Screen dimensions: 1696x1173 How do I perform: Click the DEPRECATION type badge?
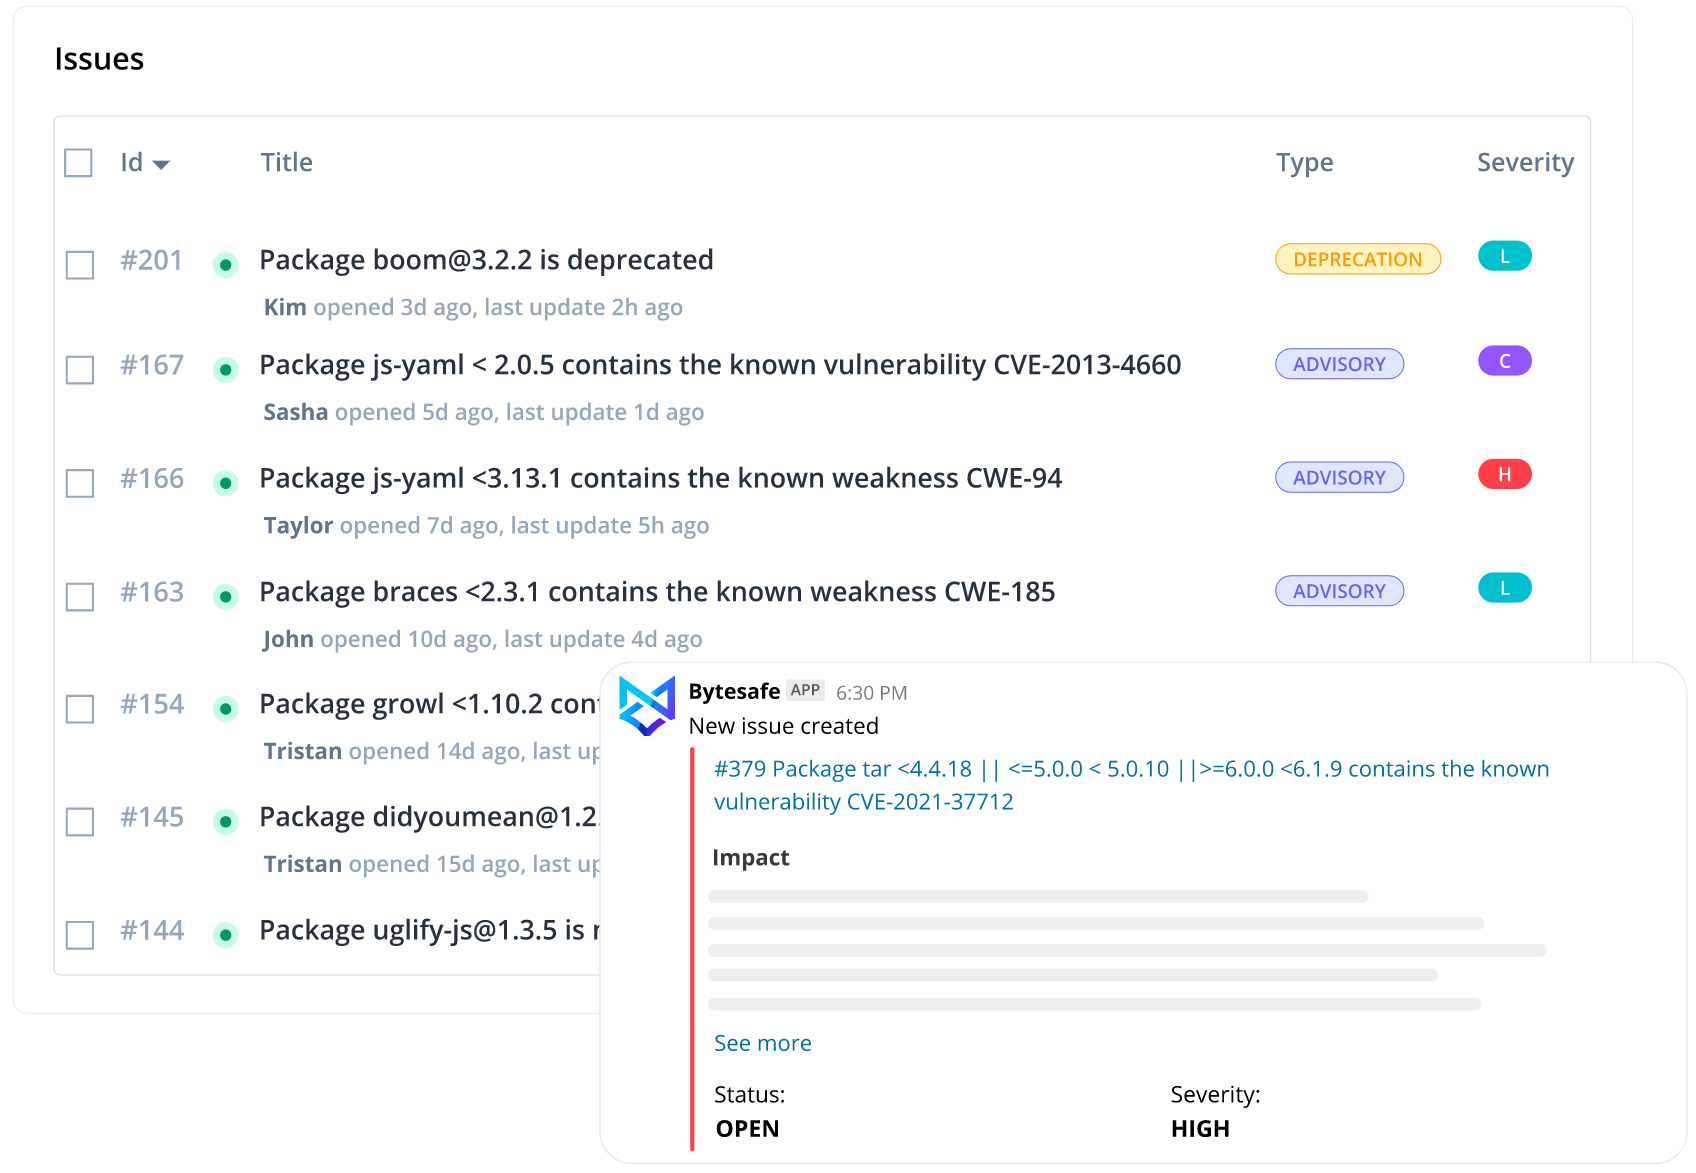(1357, 258)
